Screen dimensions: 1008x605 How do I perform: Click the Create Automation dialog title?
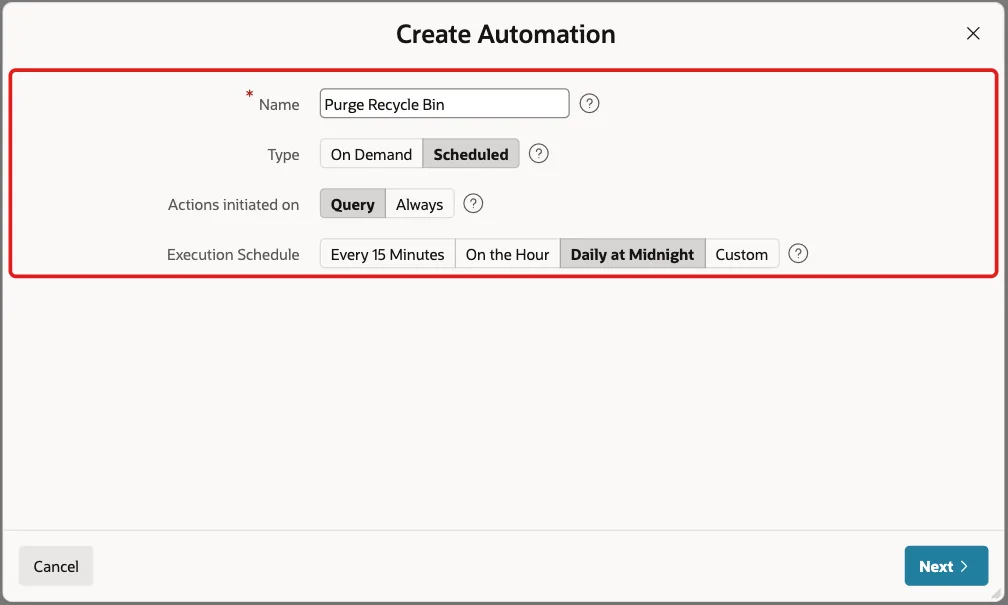(505, 34)
